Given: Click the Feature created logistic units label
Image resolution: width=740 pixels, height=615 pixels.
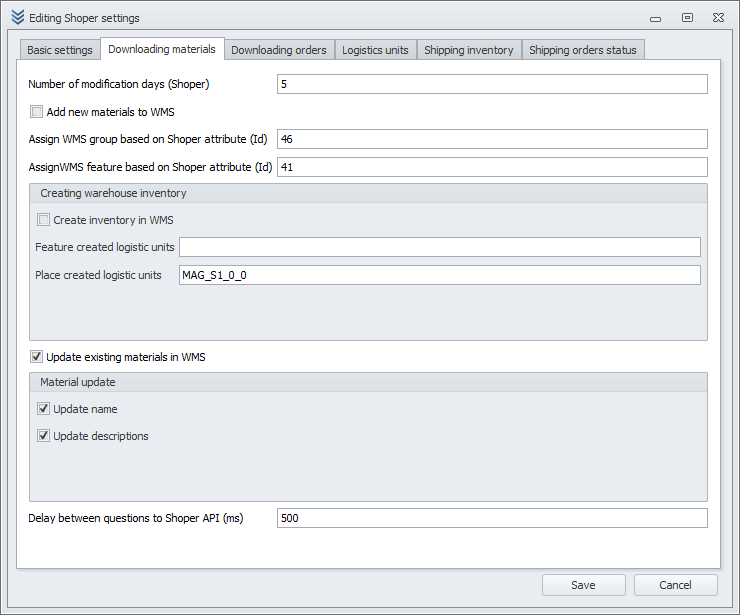Looking at the screenshot, I should click(105, 247).
